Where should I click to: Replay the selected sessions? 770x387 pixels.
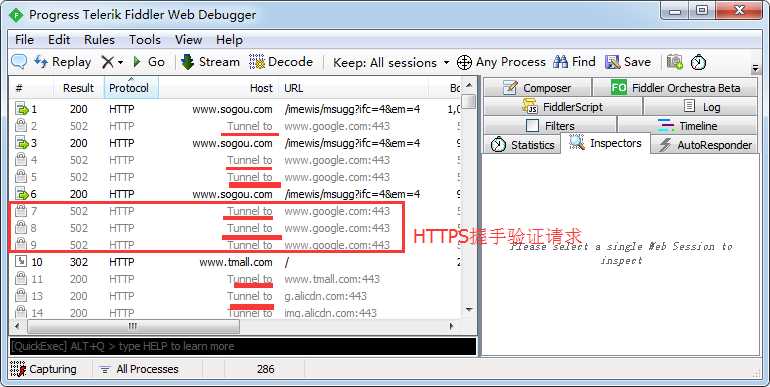point(62,62)
